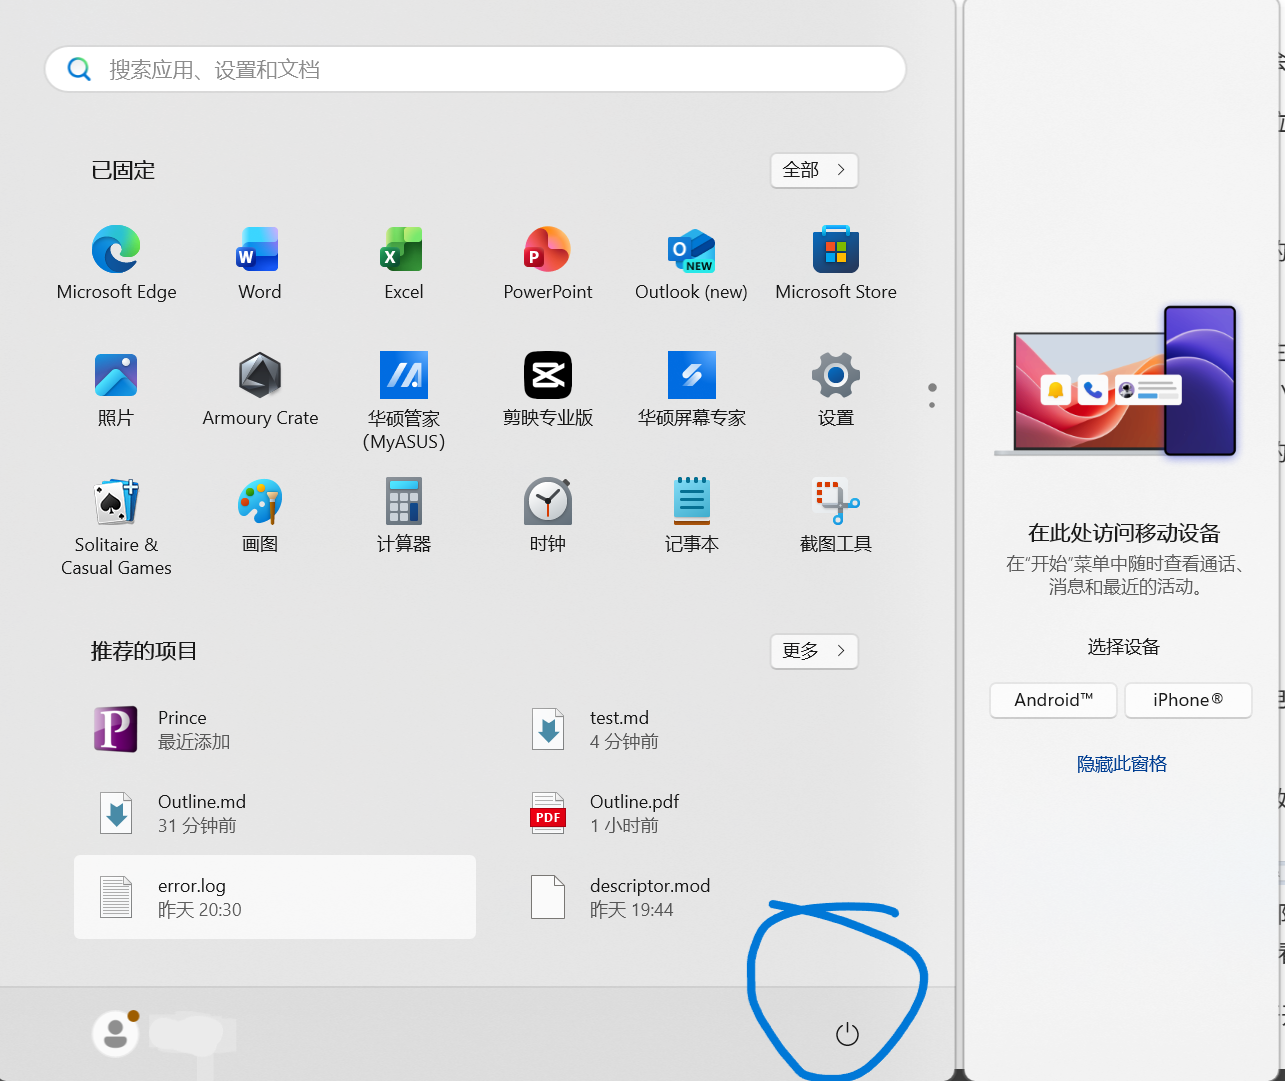Image resolution: width=1285 pixels, height=1081 pixels.
Task: Launch 记事本 (Notepad)
Action: (x=692, y=515)
